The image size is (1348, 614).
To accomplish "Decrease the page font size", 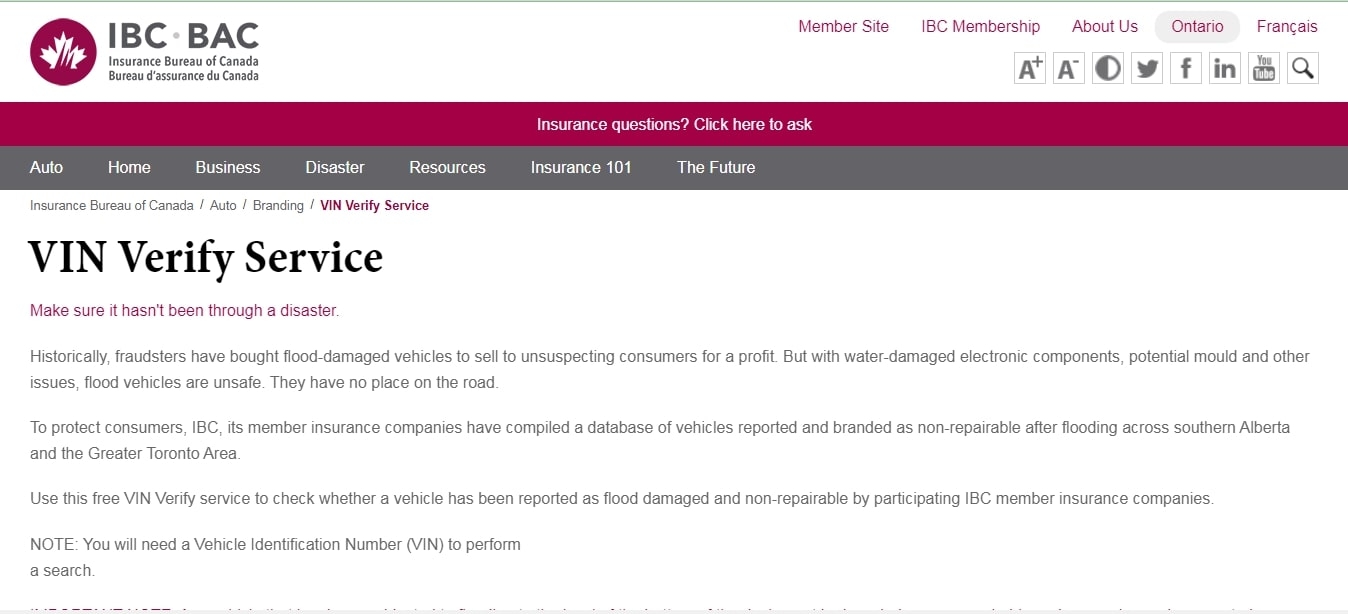I will click(1069, 68).
